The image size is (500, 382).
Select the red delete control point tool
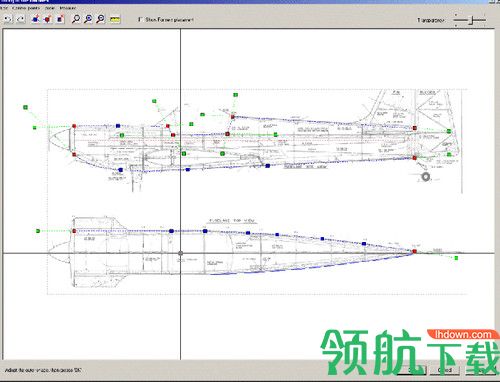48,19
